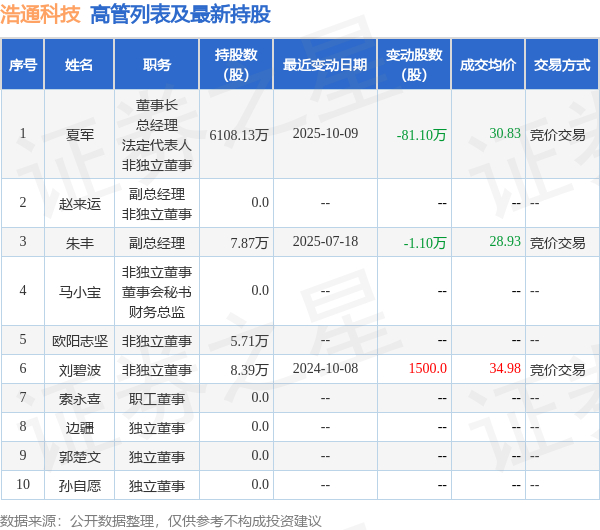Select the 职务 column header

tap(157, 65)
